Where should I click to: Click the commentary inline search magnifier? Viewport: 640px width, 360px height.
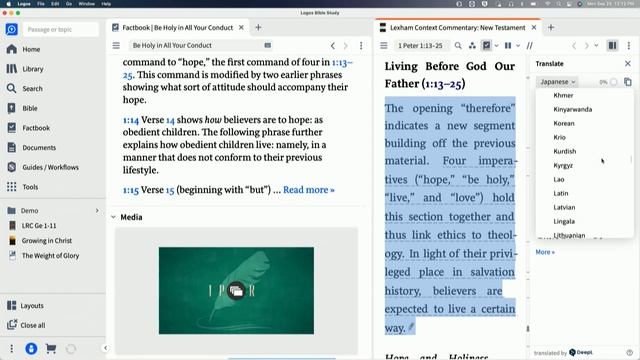pyautogui.click(x=458, y=45)
